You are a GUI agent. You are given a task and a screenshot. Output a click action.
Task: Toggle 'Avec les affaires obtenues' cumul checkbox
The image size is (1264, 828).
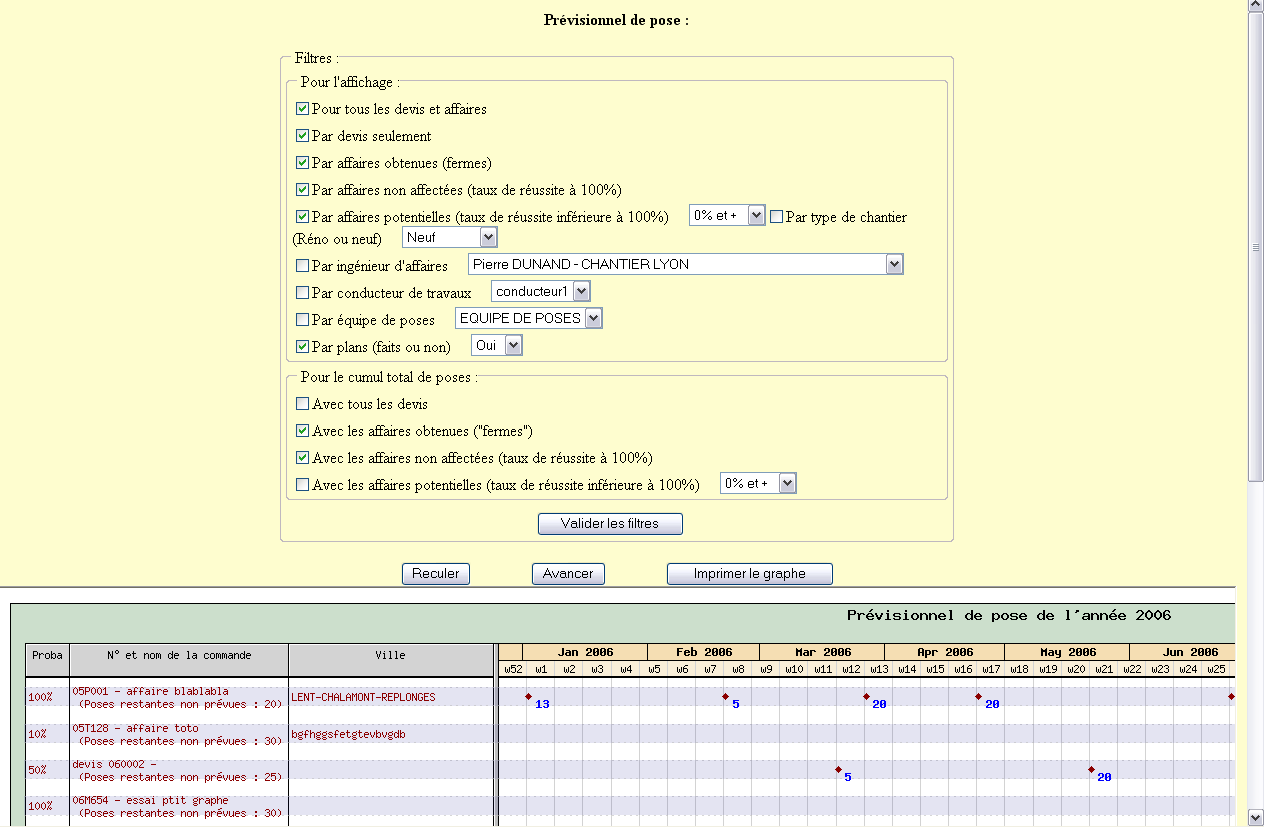coord(302,431)
